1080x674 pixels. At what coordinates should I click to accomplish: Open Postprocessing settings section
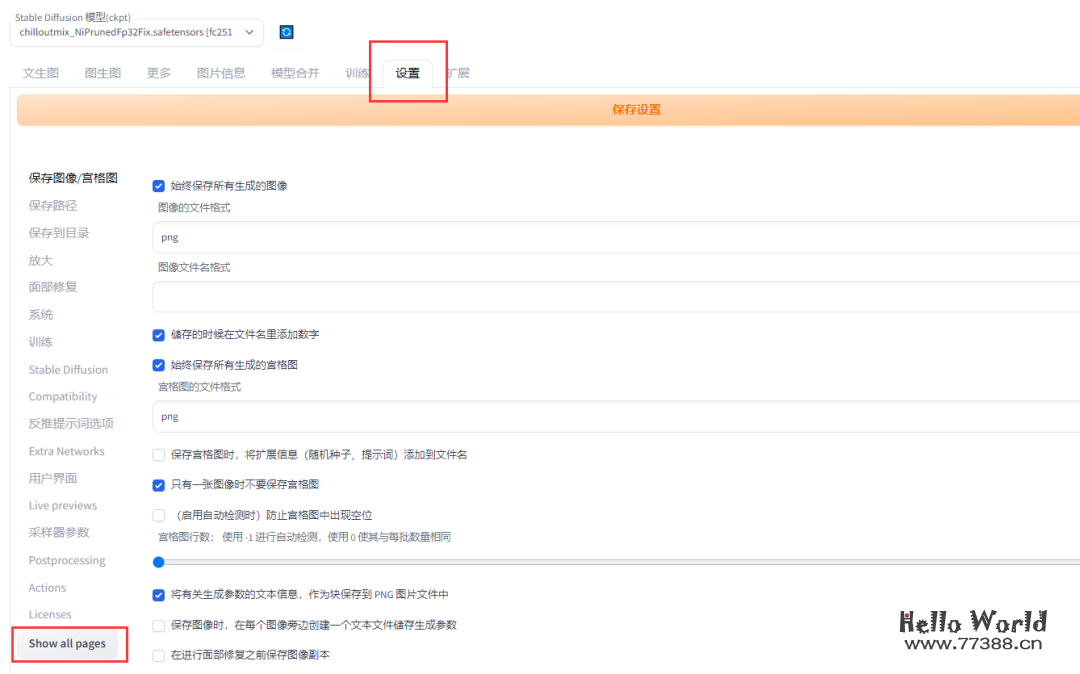[67, 560]
